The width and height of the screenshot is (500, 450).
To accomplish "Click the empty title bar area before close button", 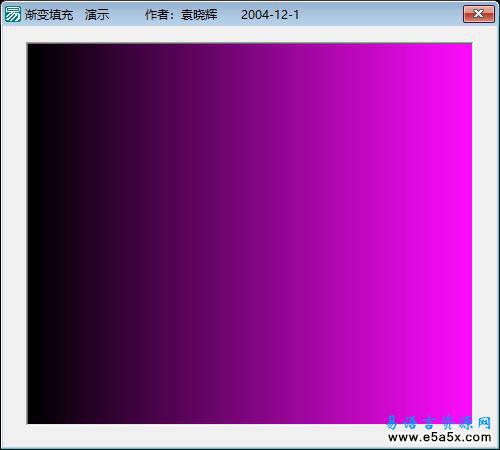I will pyautogui.click(x=380, y=15).
